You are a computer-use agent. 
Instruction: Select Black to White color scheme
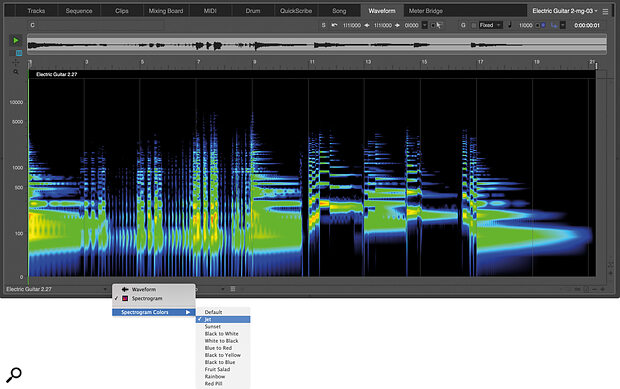point(223,334)
